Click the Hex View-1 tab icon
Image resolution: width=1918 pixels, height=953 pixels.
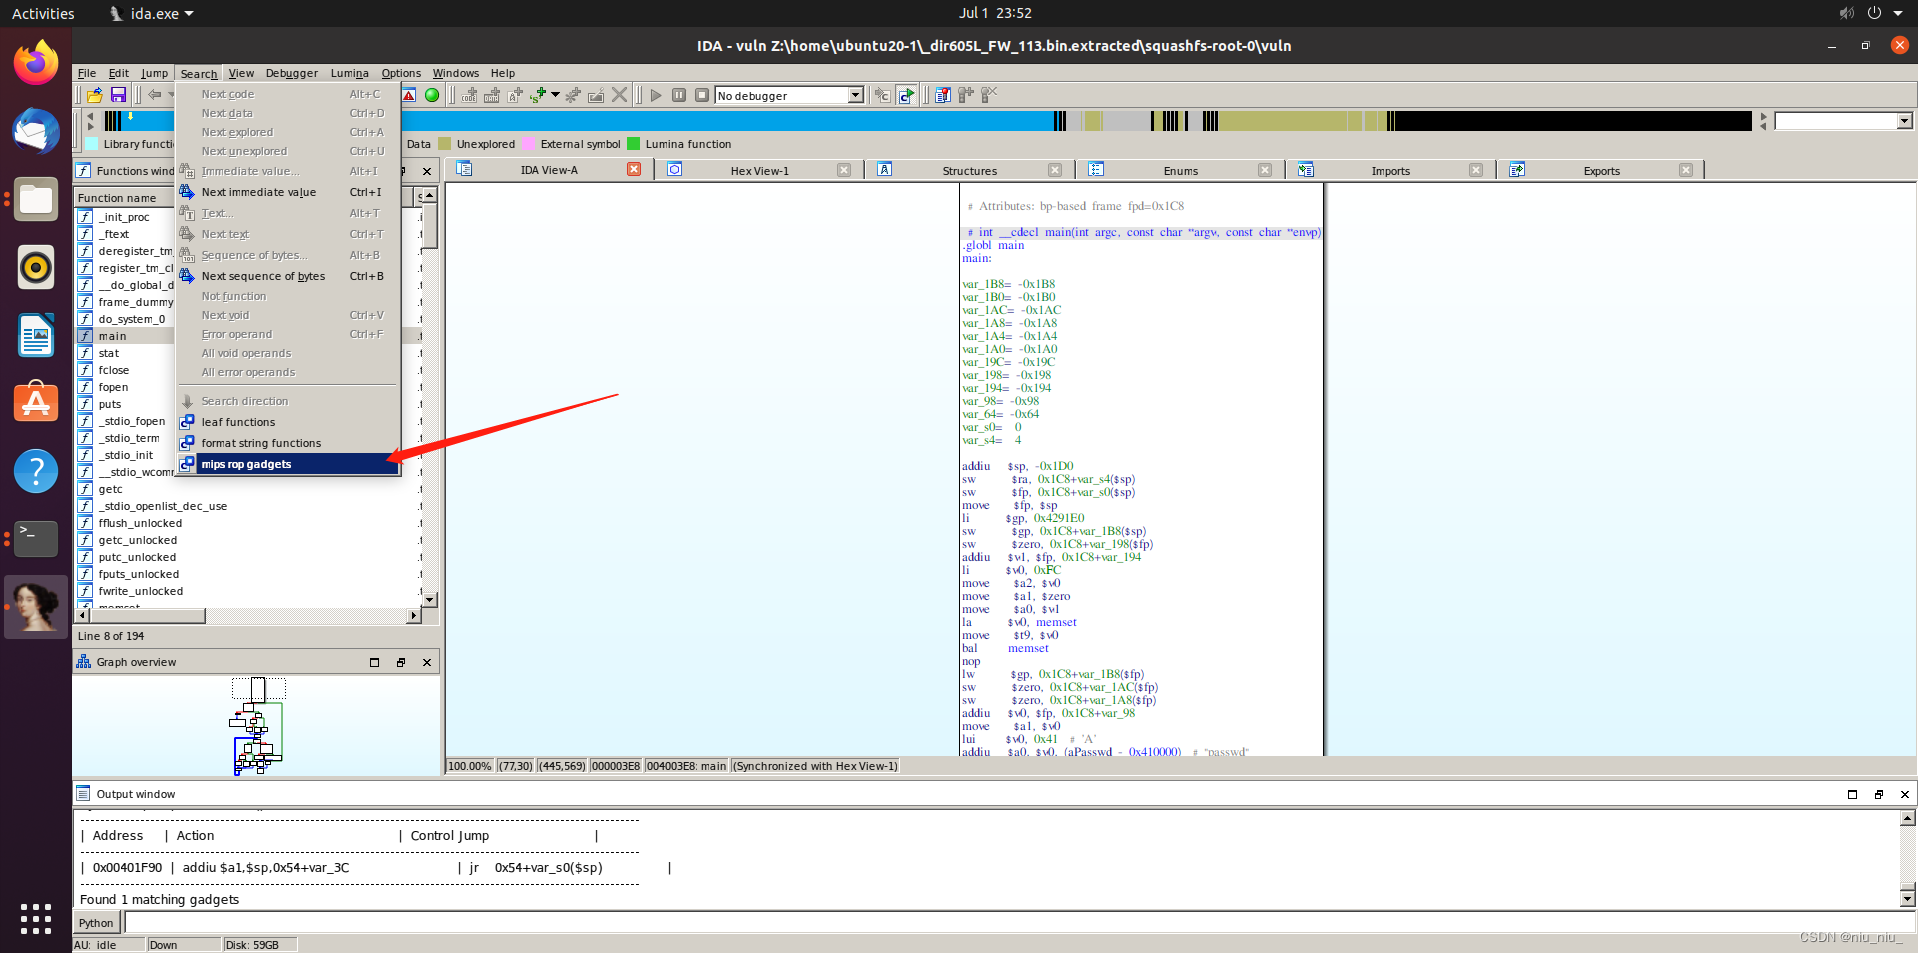675,170
